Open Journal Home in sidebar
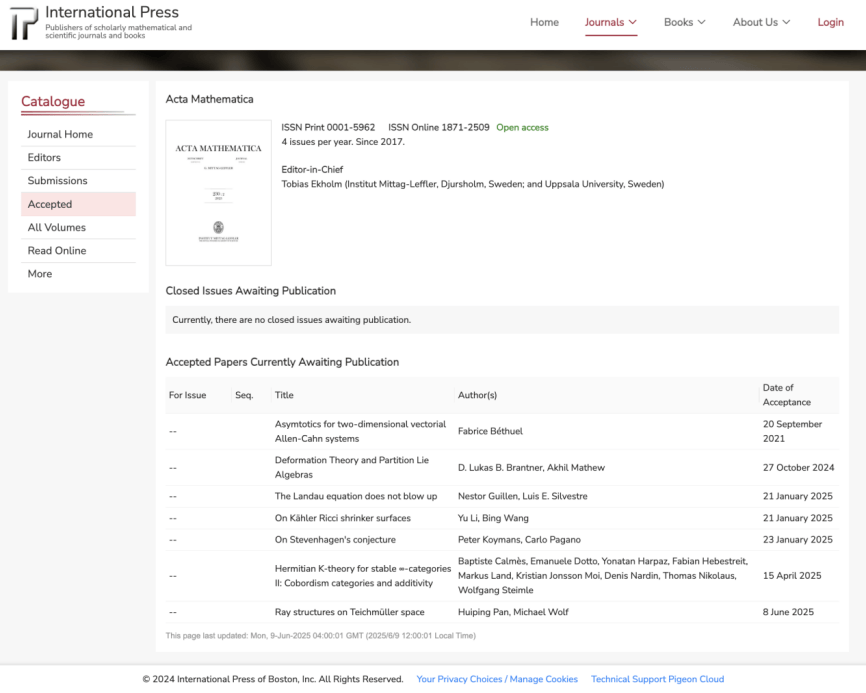866x693 pixels. 60,134
